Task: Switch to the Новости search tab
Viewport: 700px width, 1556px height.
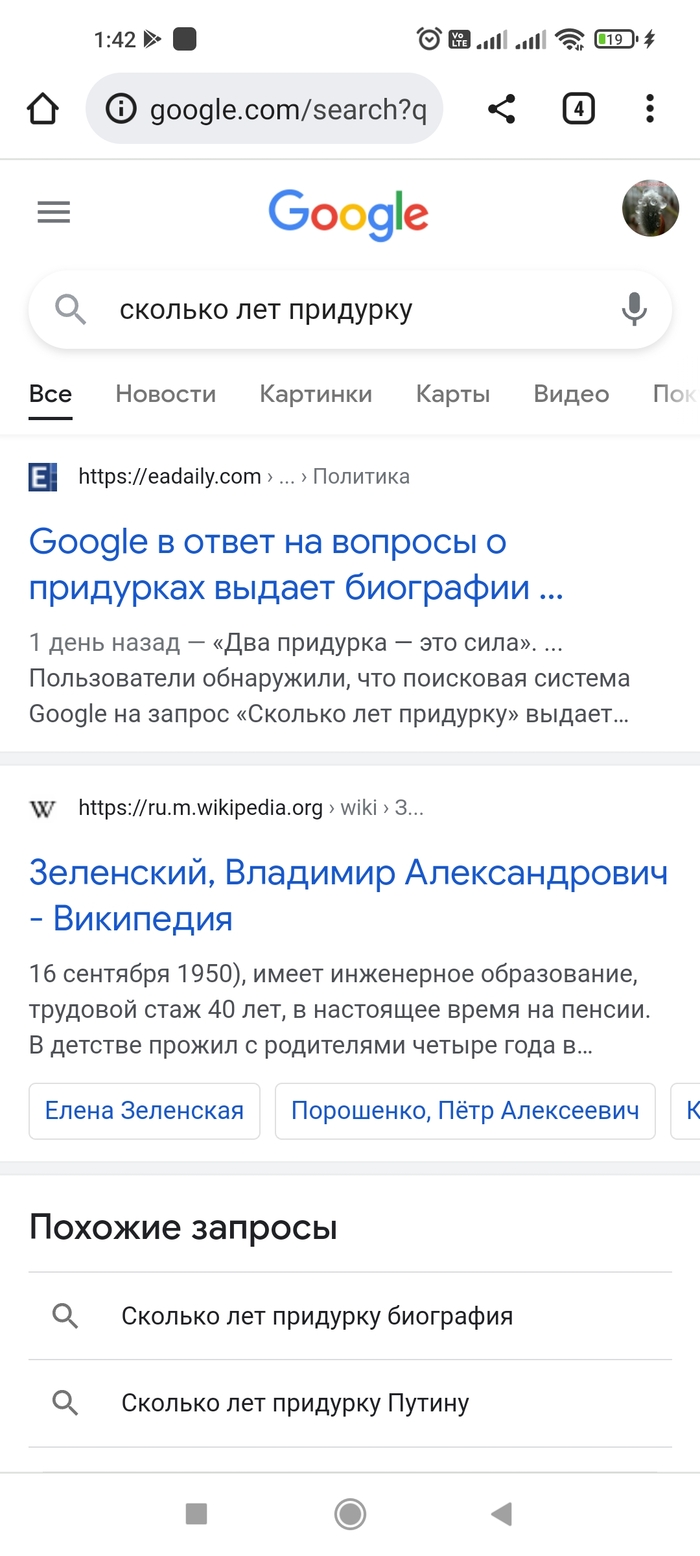Action: (165, 394)
